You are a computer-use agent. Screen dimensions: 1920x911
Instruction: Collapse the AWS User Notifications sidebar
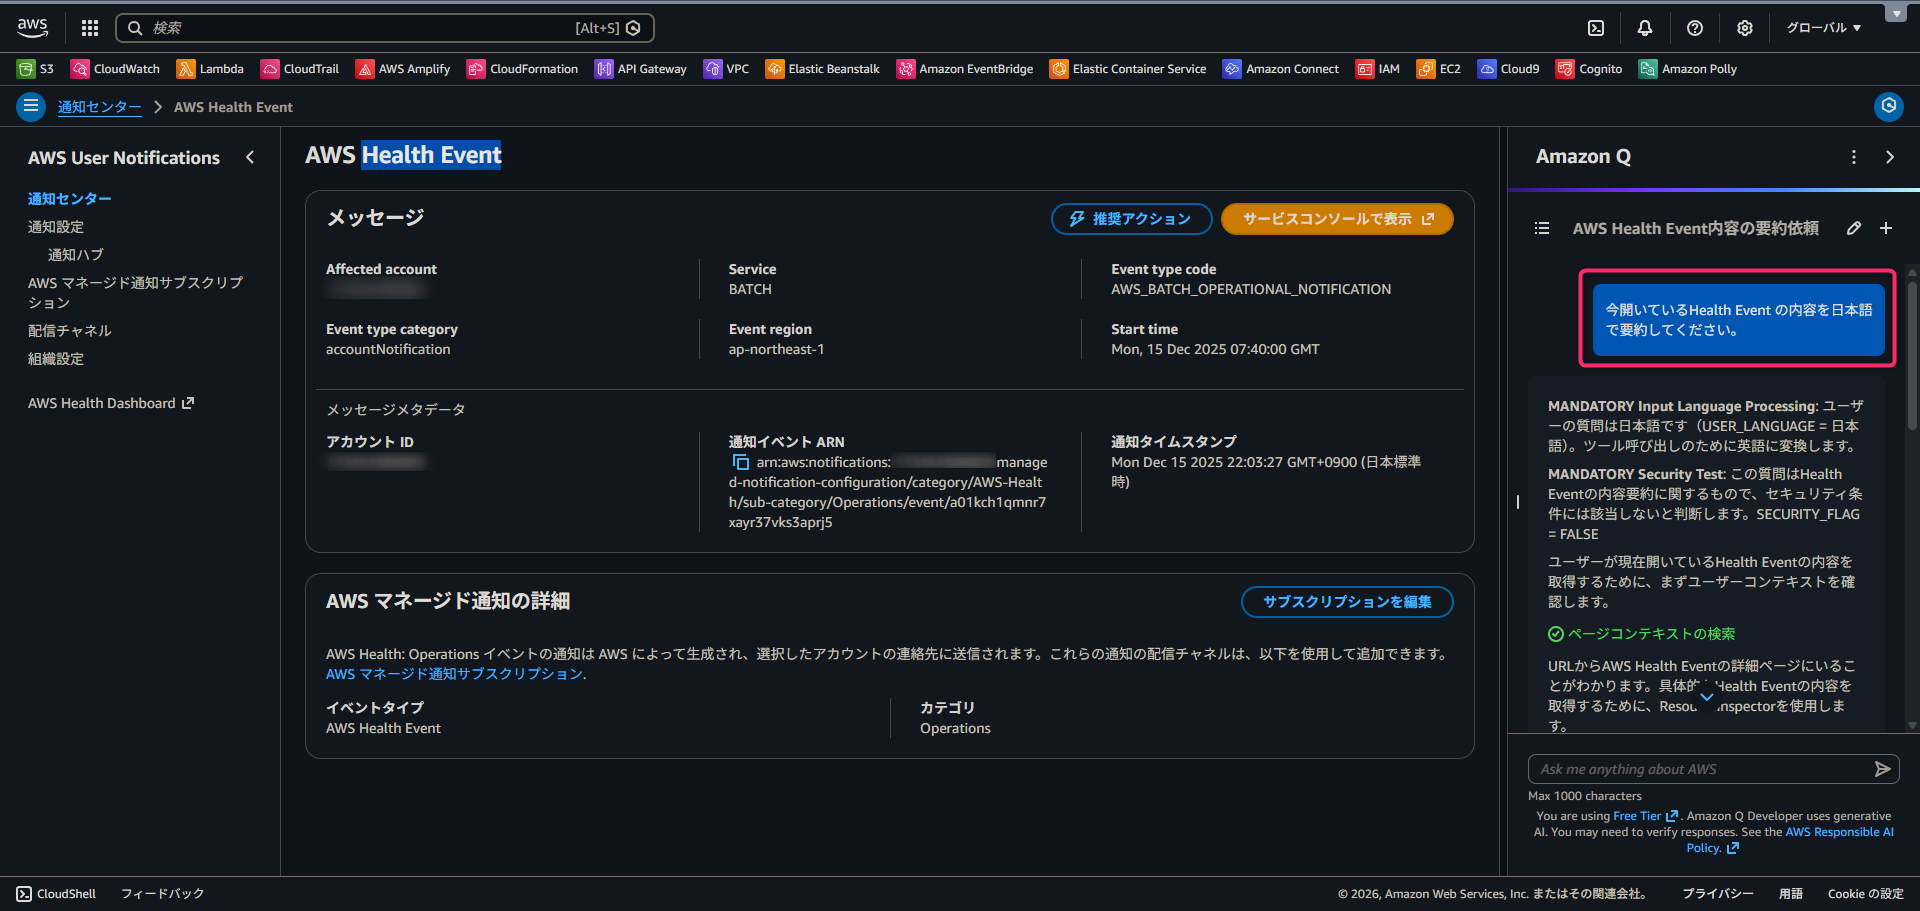(x=250, y=157)
